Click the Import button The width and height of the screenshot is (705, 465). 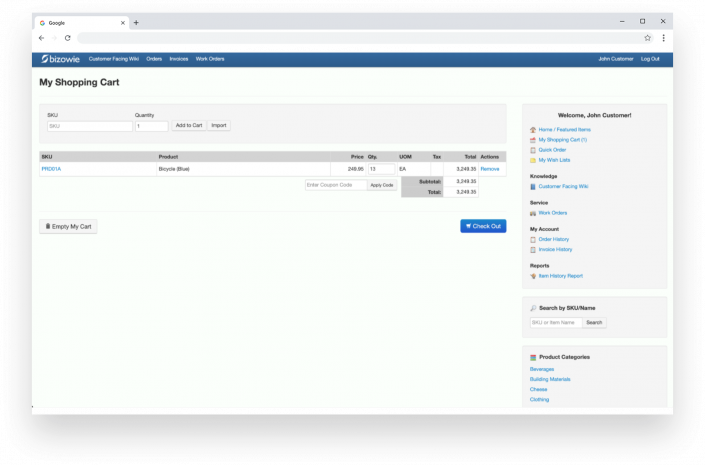[219, 125]
